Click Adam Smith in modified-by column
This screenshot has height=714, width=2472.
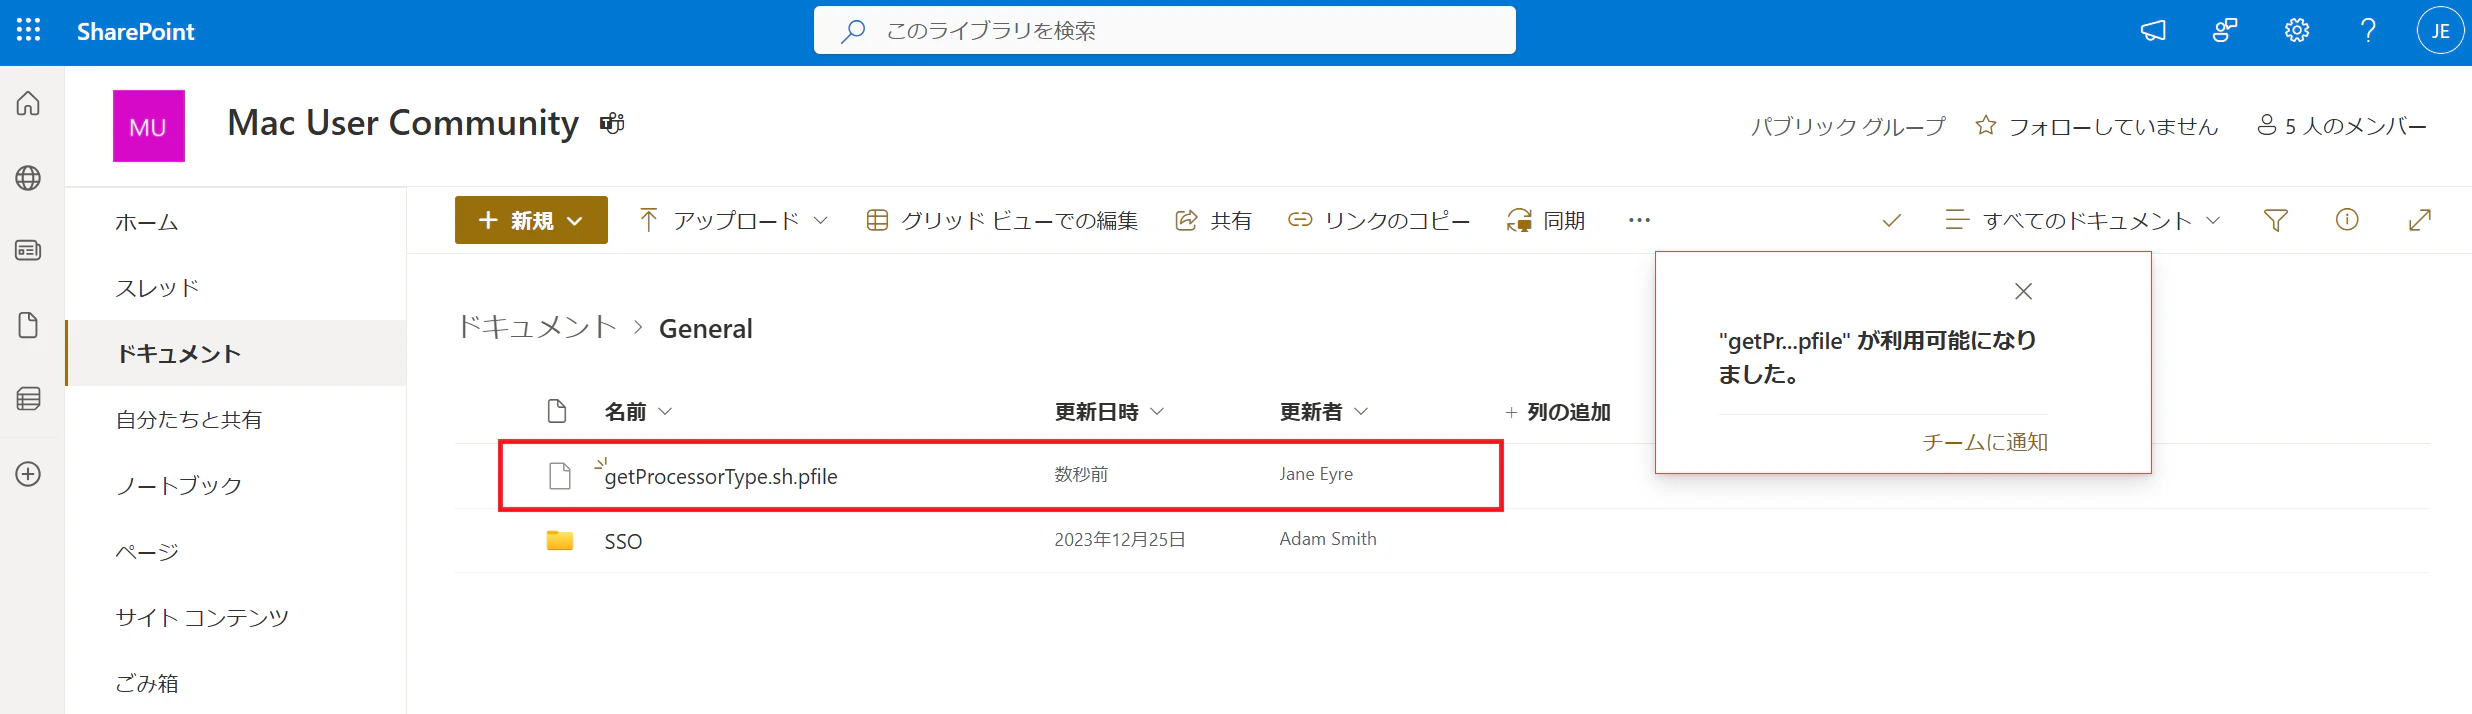point(1328,539)
